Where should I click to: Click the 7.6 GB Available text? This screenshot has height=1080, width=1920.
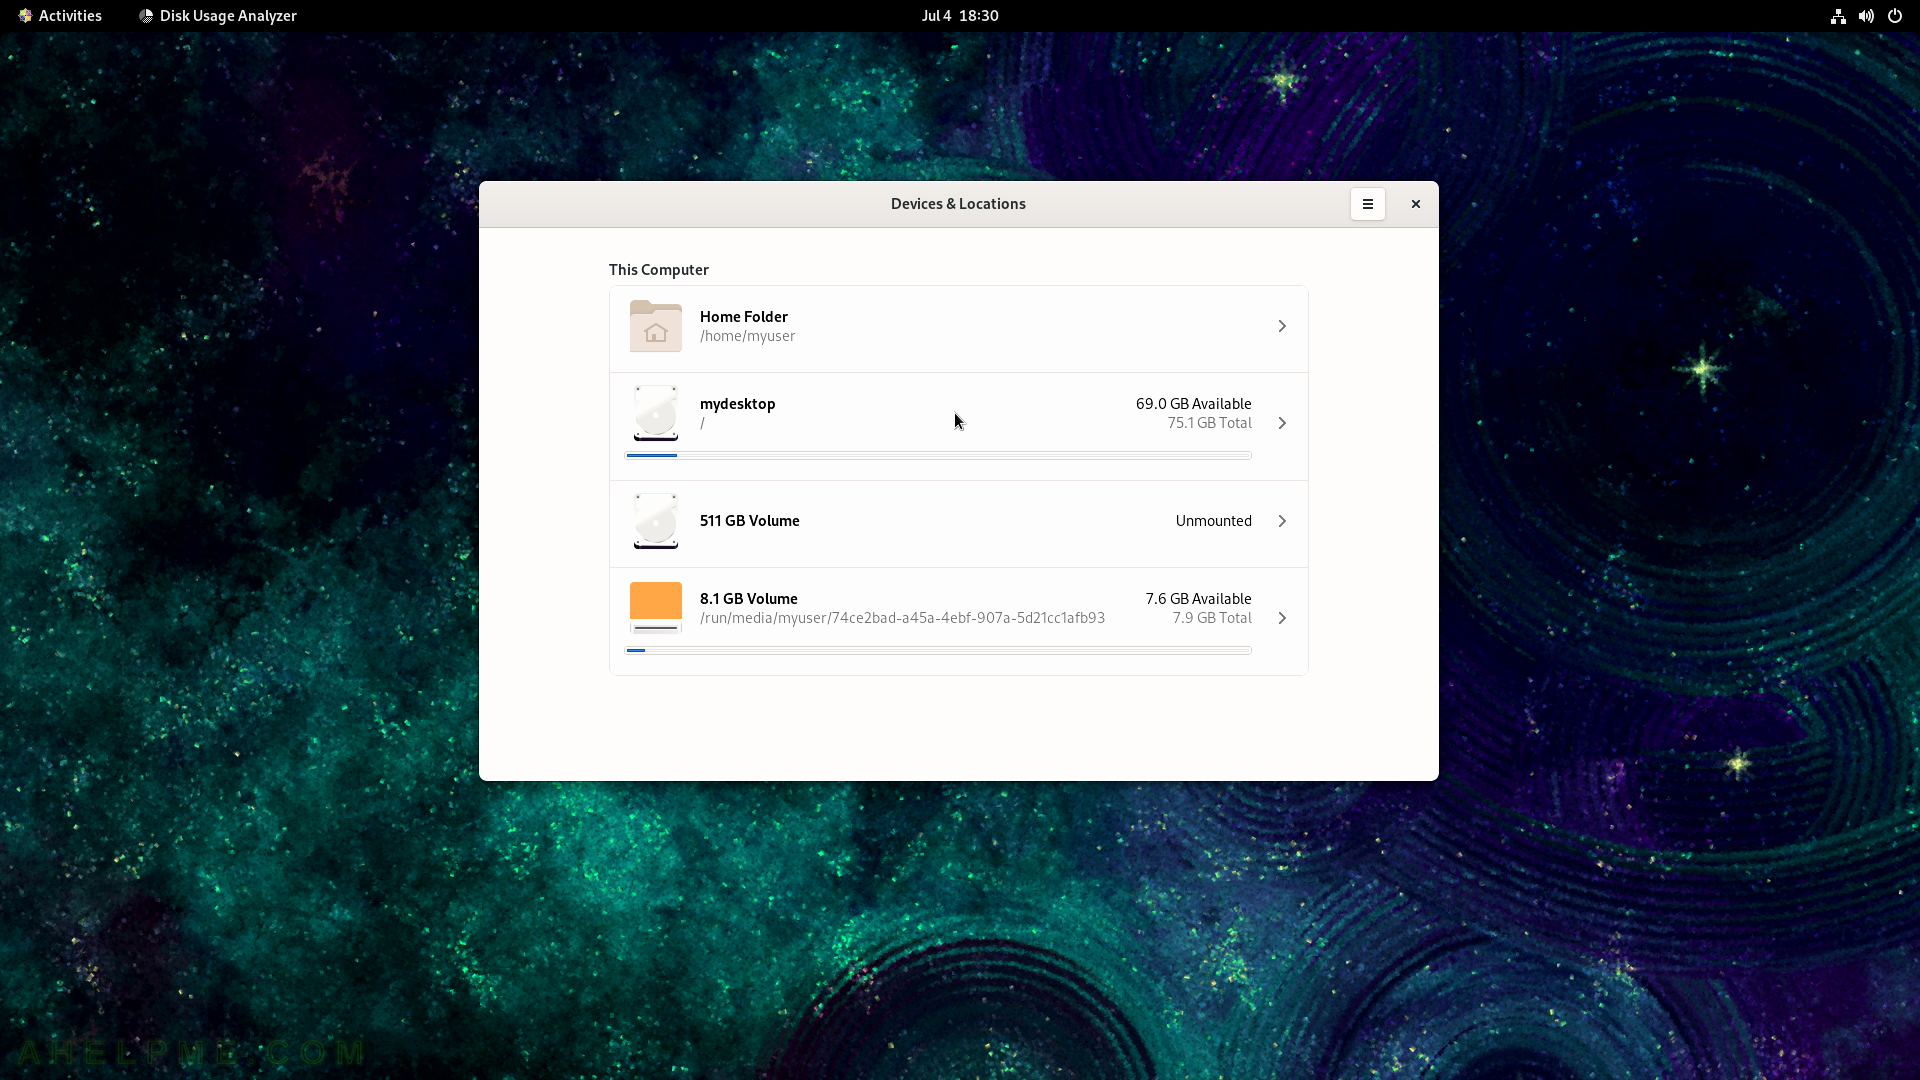coord(1199,599)
